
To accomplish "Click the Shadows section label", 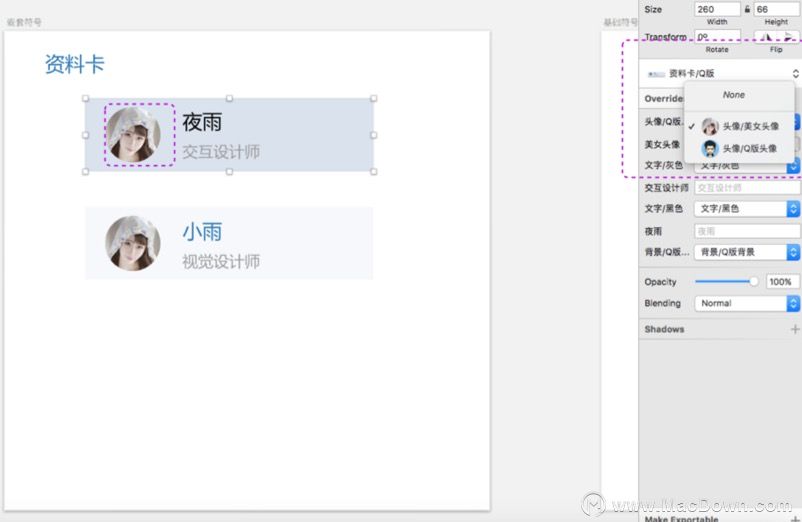I will click(664, 329).
